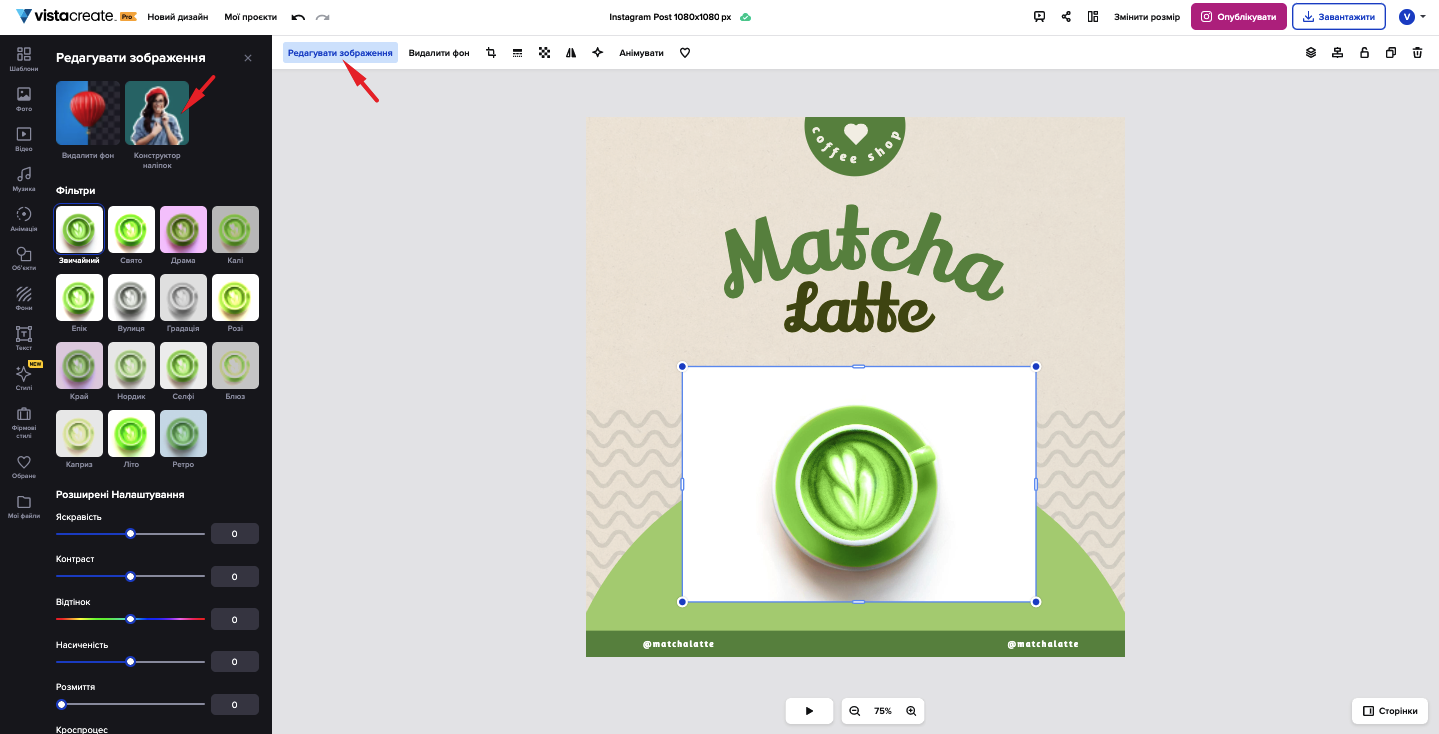Zoom out with the minus magnifier

click(x=855, y=711)
